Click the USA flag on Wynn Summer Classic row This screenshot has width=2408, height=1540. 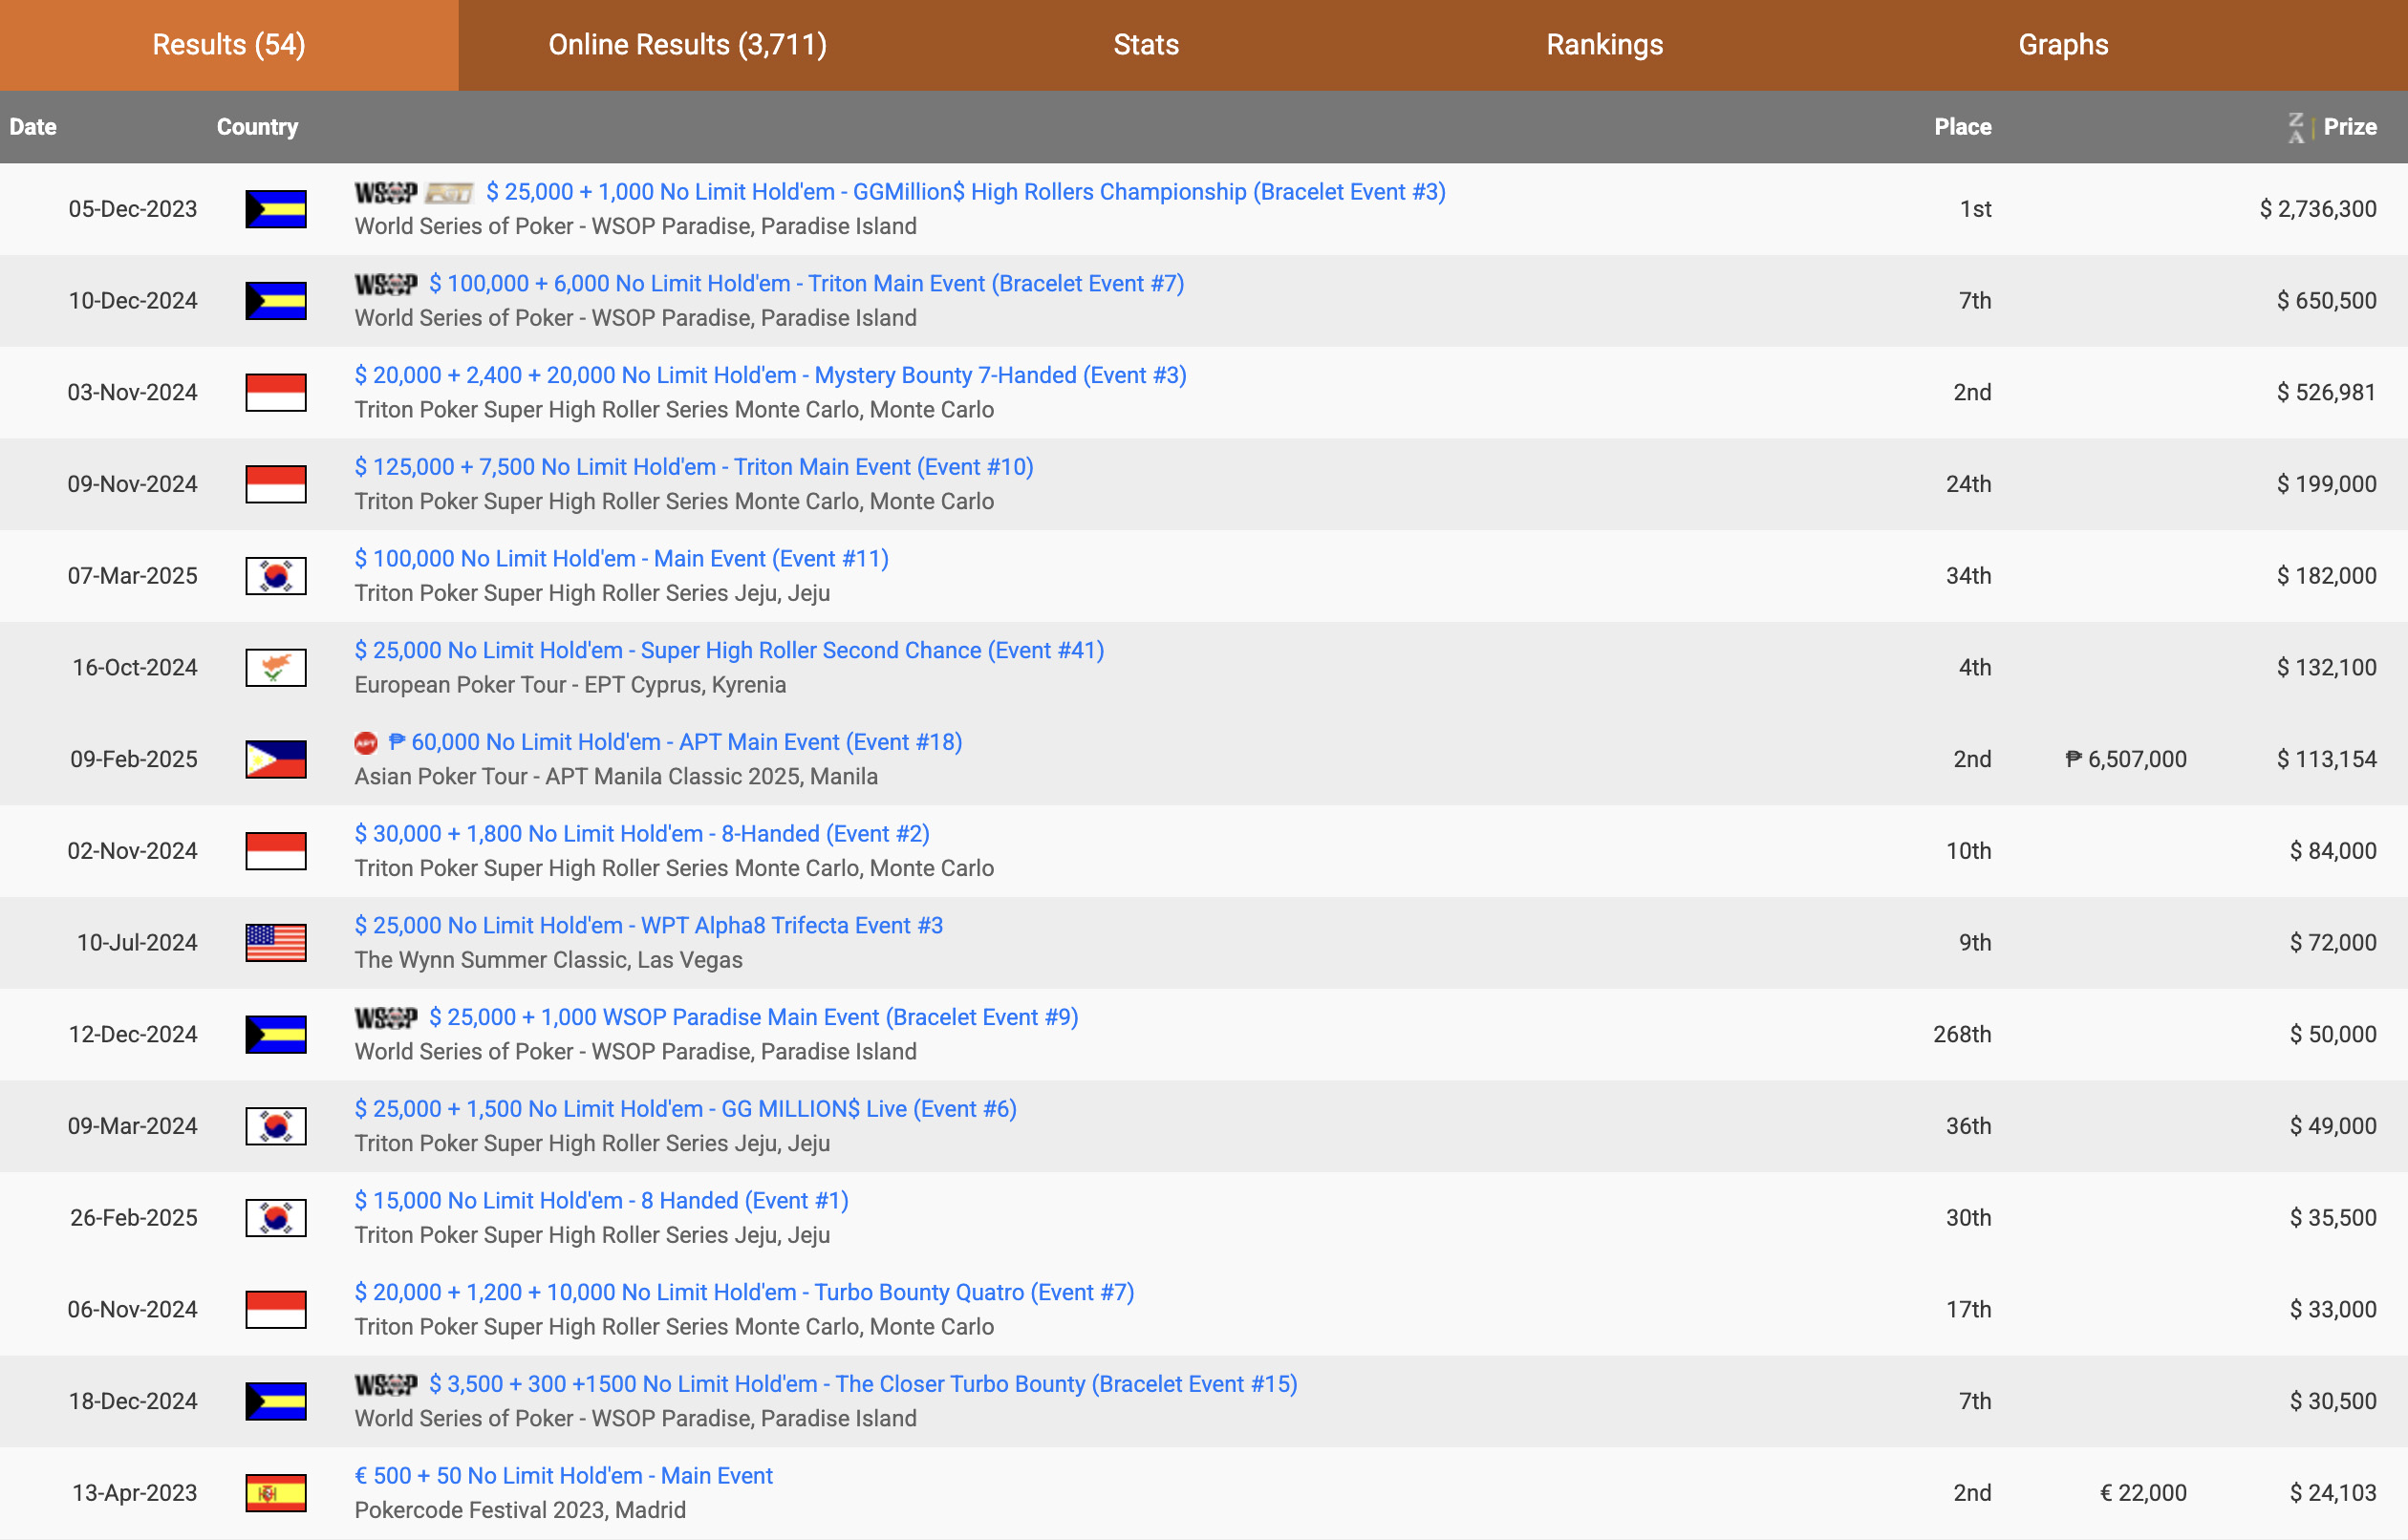(276, 942)
